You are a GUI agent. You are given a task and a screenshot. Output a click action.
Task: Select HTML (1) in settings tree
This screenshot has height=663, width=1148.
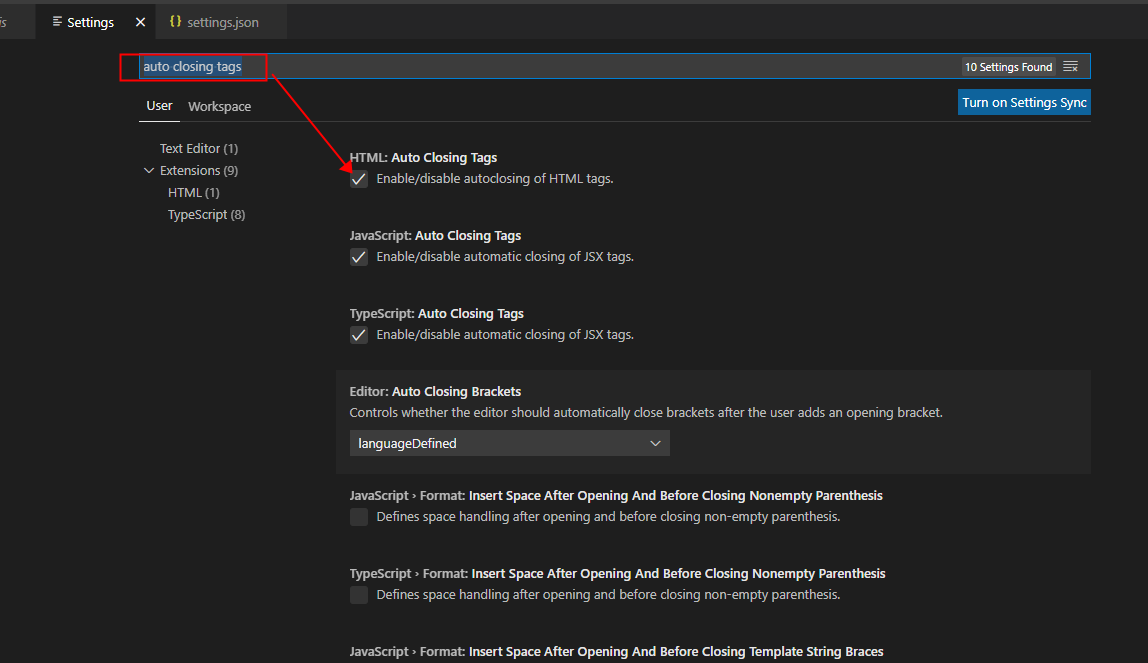click(193, 192)
